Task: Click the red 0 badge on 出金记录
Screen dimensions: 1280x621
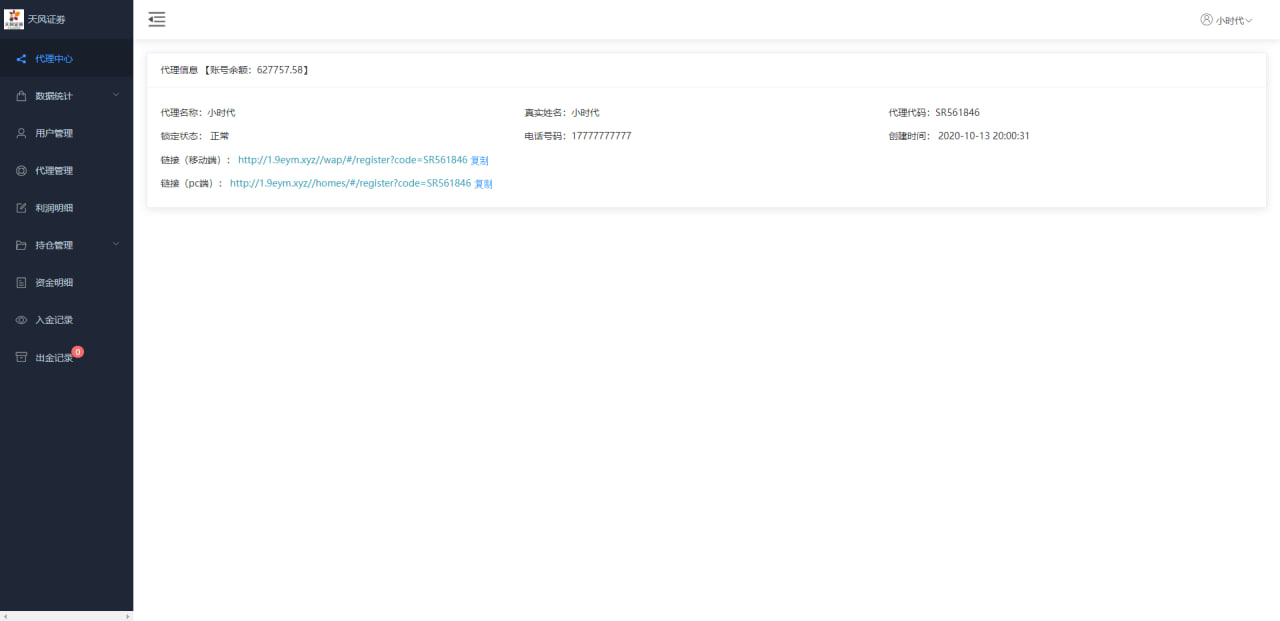Action: (x=78, y=352)
